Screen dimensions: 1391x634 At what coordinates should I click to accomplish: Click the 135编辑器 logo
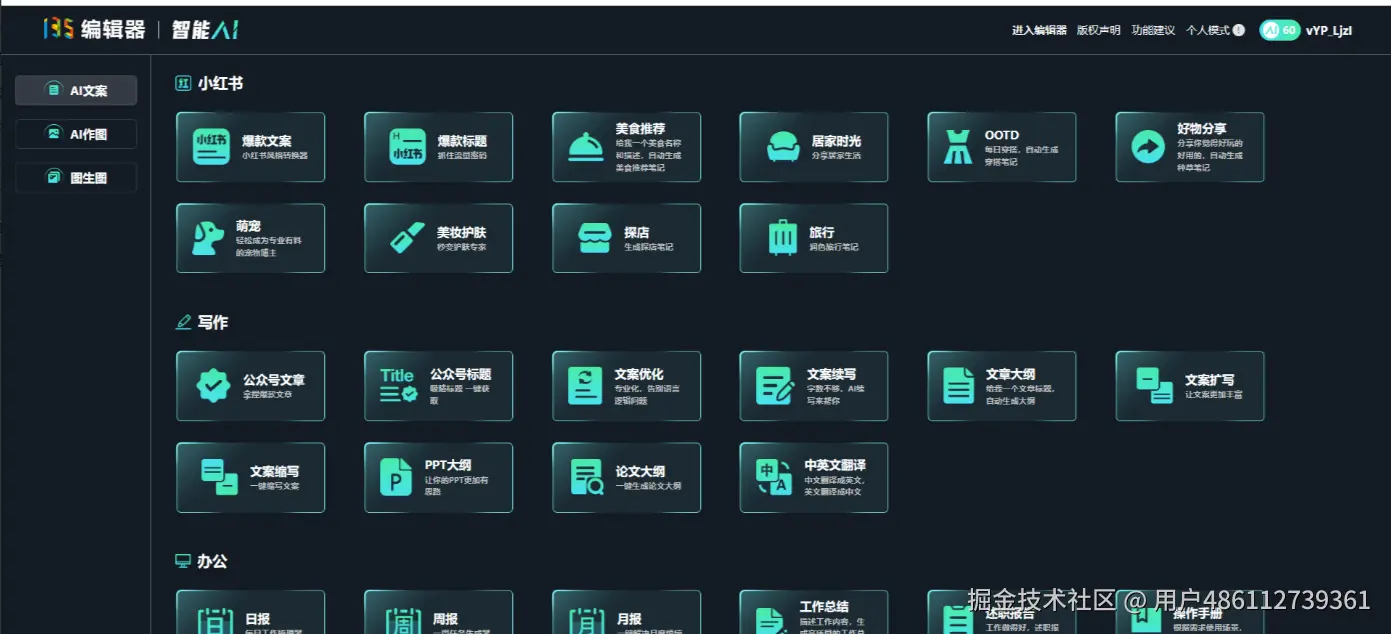(94, 29)
